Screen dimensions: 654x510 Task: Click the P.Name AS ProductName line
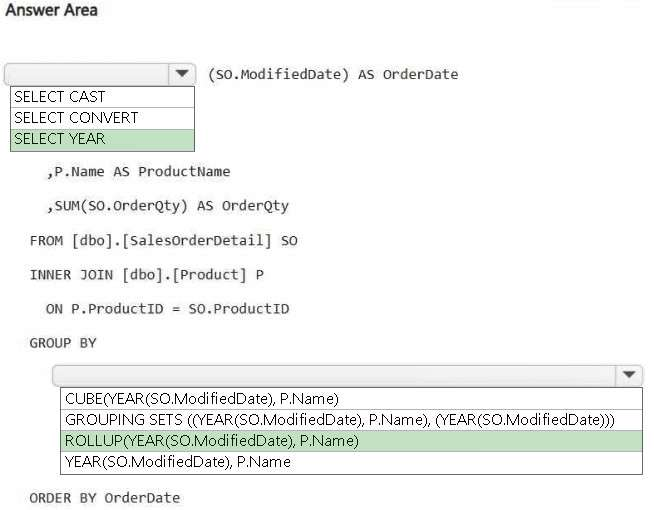pos(138,171)
